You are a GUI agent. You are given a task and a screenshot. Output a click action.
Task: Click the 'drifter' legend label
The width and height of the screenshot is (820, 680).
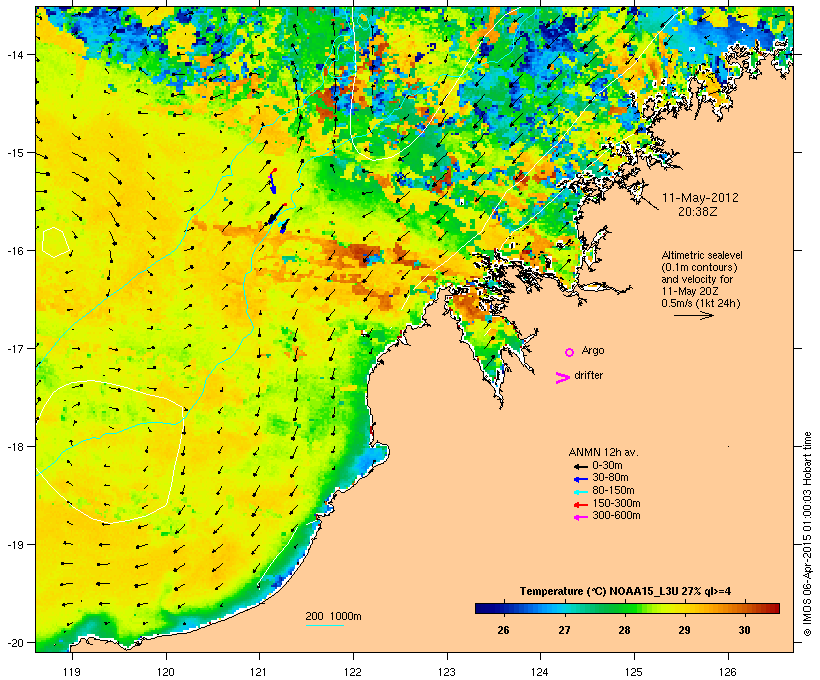(588, 375)
